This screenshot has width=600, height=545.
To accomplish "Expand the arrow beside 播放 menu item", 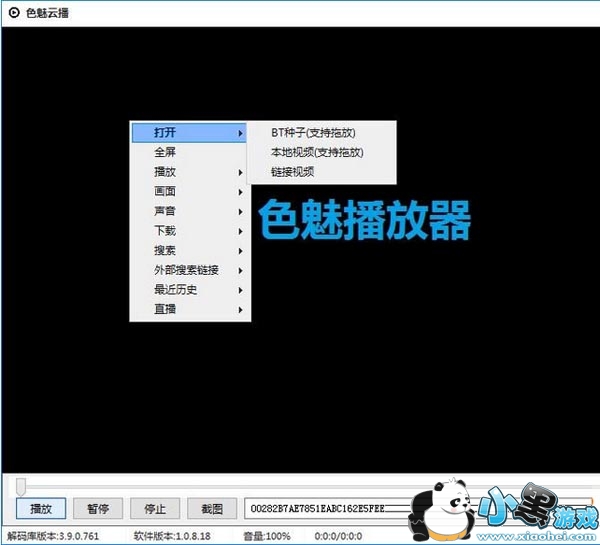I will click(x=240, y=173).
